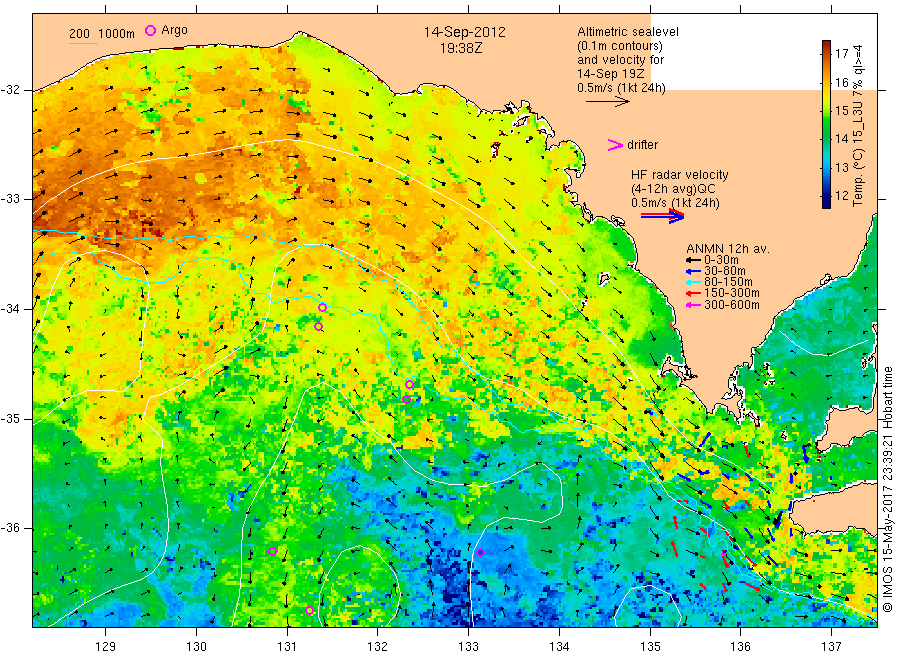Screen dimensions: 900x660
Task: Click the colorbar tick label 12
Action: click(x=841, y=196)
